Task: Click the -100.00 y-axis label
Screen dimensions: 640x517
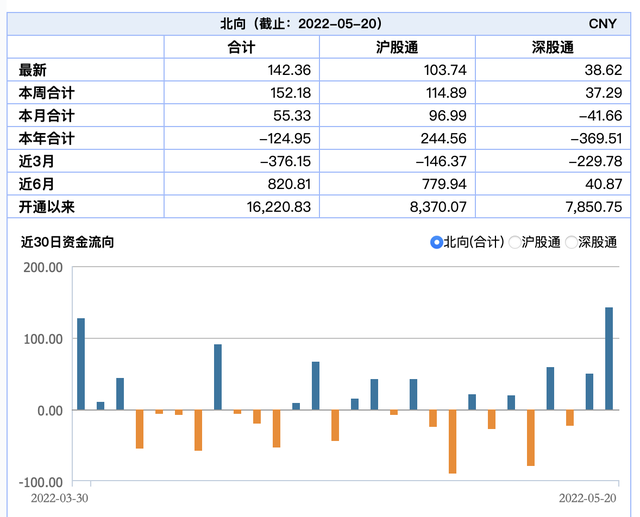Action: tap(41, 482)
